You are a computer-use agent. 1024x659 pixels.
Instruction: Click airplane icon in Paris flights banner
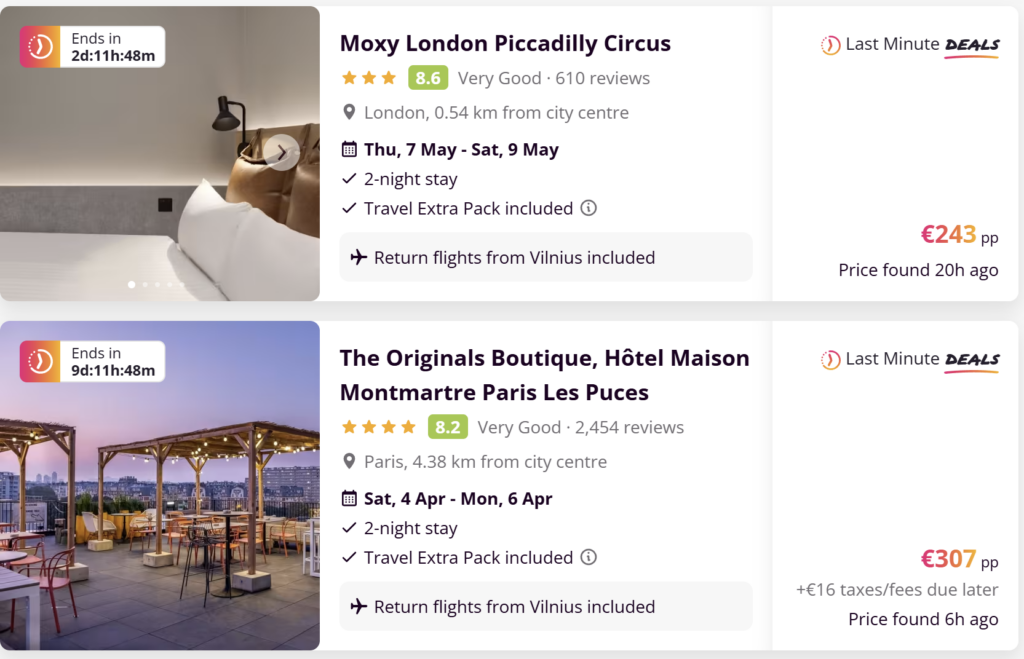(x=359, y=606)
